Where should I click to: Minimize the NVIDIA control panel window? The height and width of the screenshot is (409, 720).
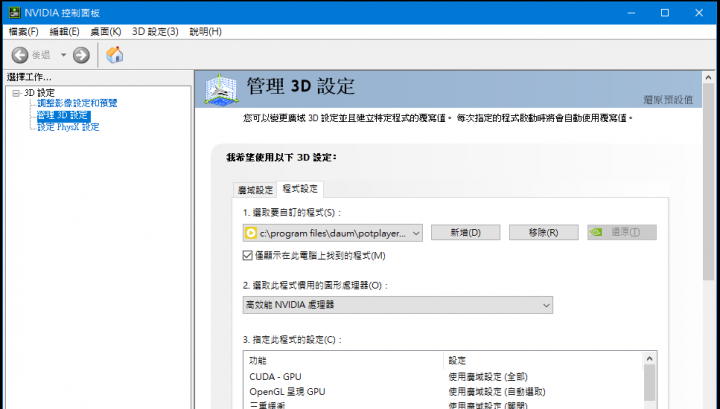pyautogui.click(x=631, y=12)
